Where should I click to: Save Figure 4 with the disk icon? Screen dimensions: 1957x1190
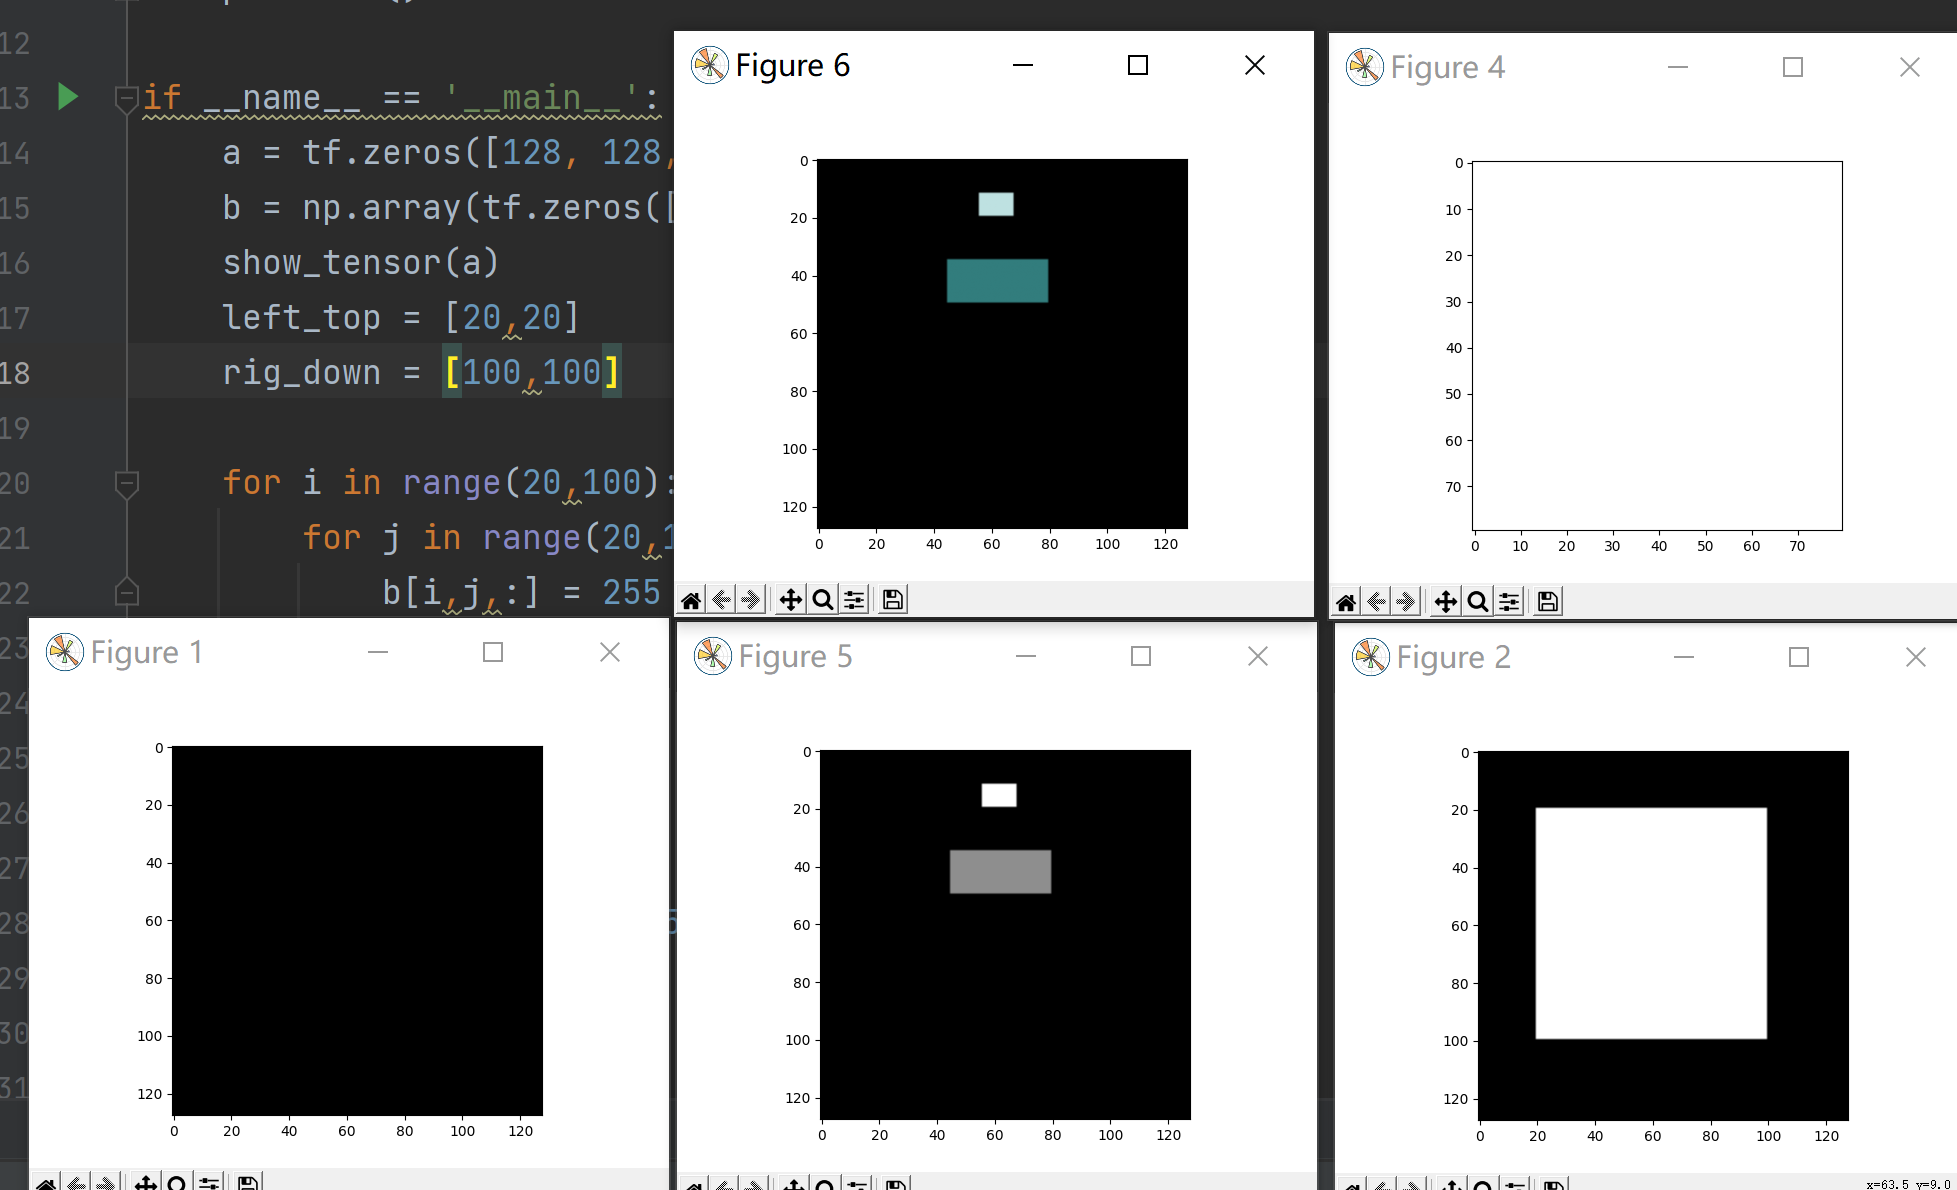(x=1548, y=602)
